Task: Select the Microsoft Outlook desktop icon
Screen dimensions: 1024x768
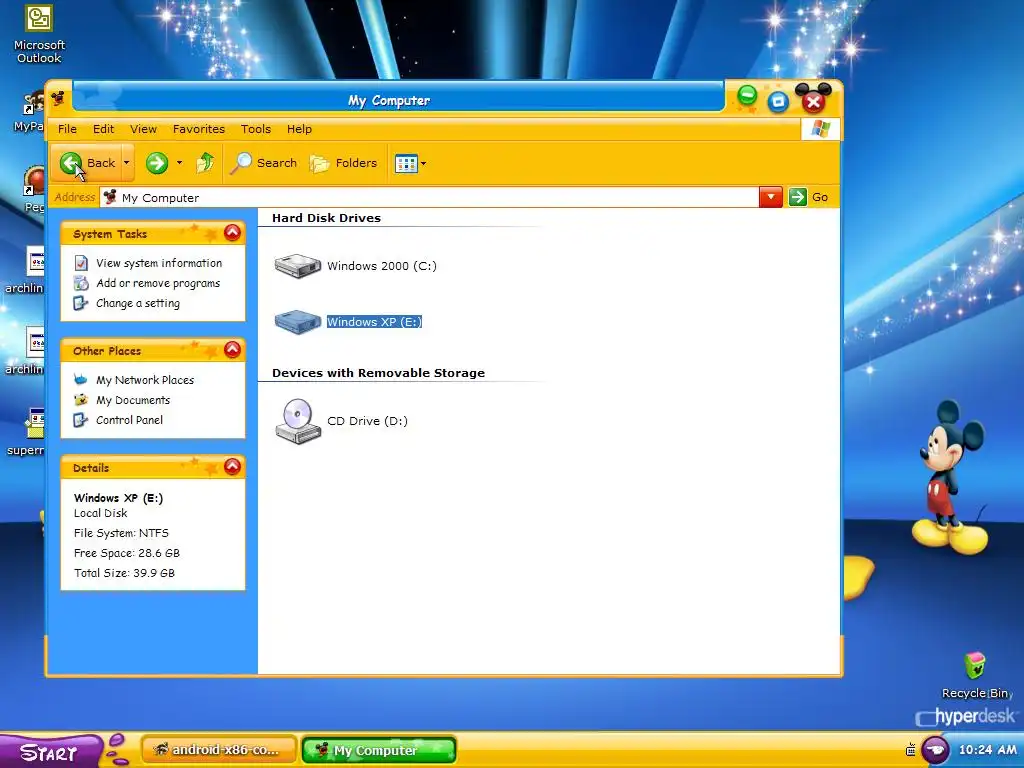Action: coord(39,34)
